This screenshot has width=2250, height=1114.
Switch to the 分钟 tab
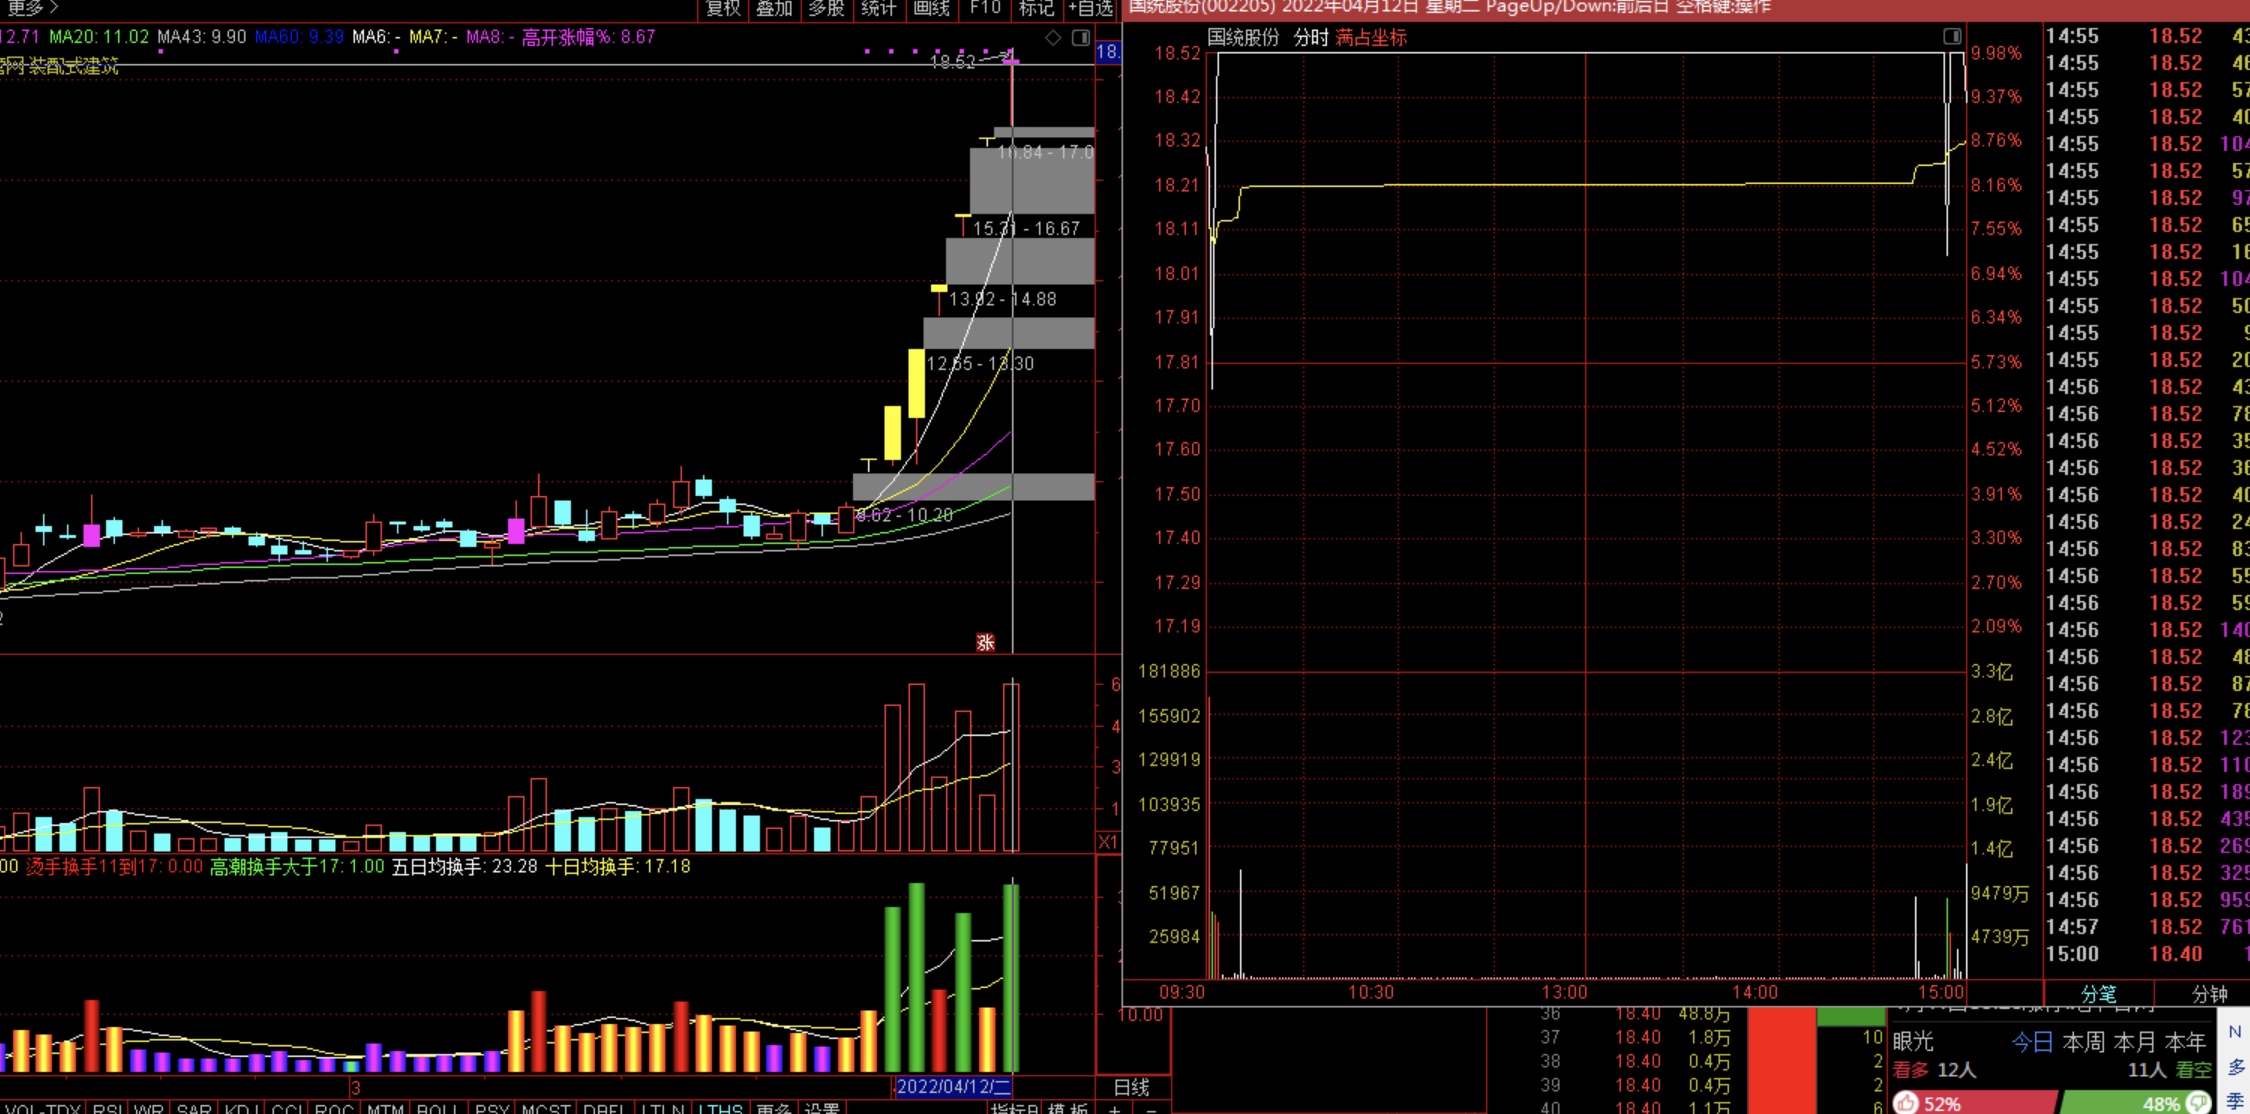pyautogui.click(x=2209, y=994)
